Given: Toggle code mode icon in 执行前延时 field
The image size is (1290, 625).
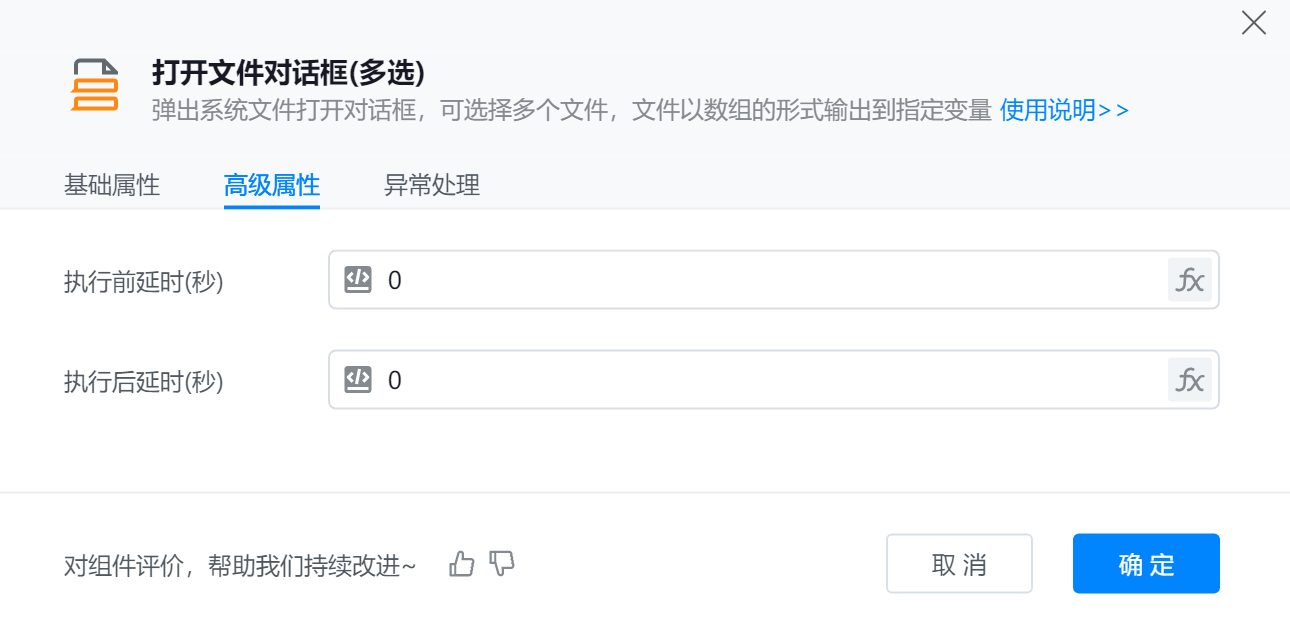Looking at the screenshot, I should 358,280.
